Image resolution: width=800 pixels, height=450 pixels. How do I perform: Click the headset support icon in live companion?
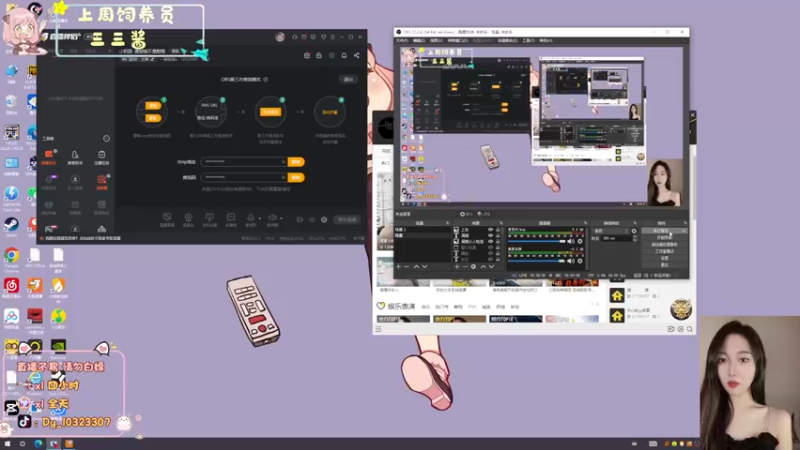[x=294, y=37]
